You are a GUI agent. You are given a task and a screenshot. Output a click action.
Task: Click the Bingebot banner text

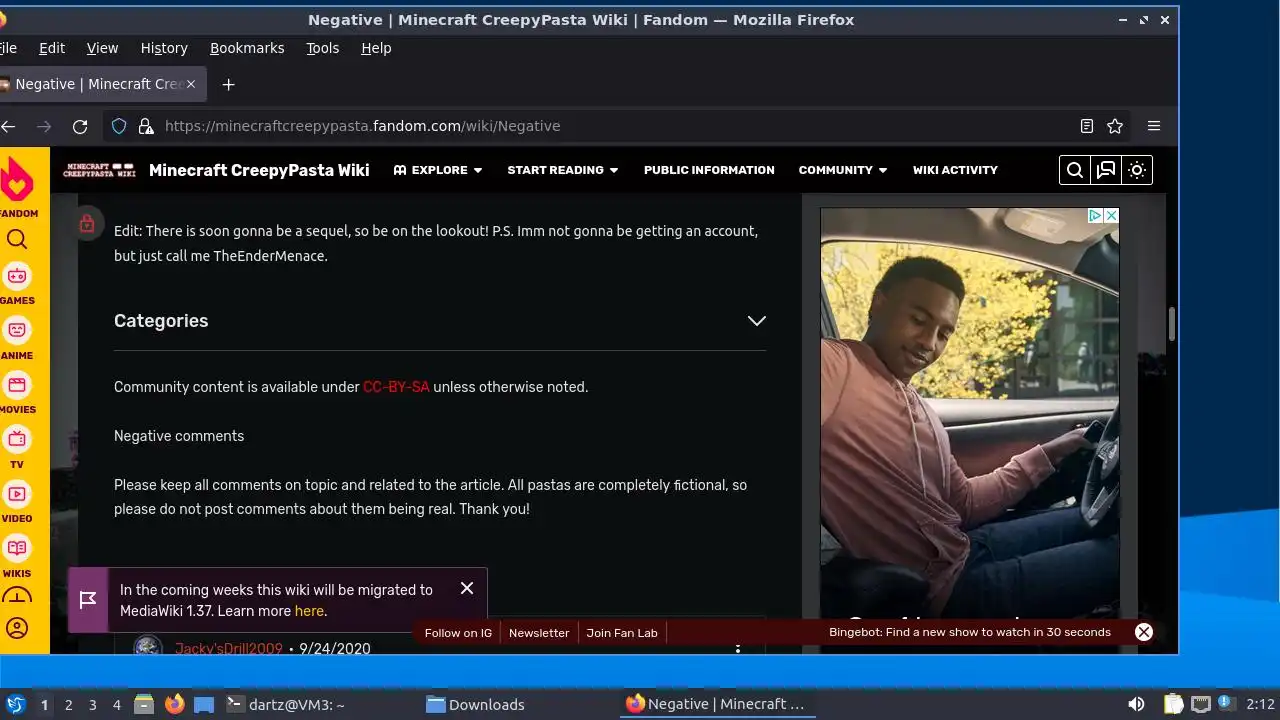tap(970, 632)
